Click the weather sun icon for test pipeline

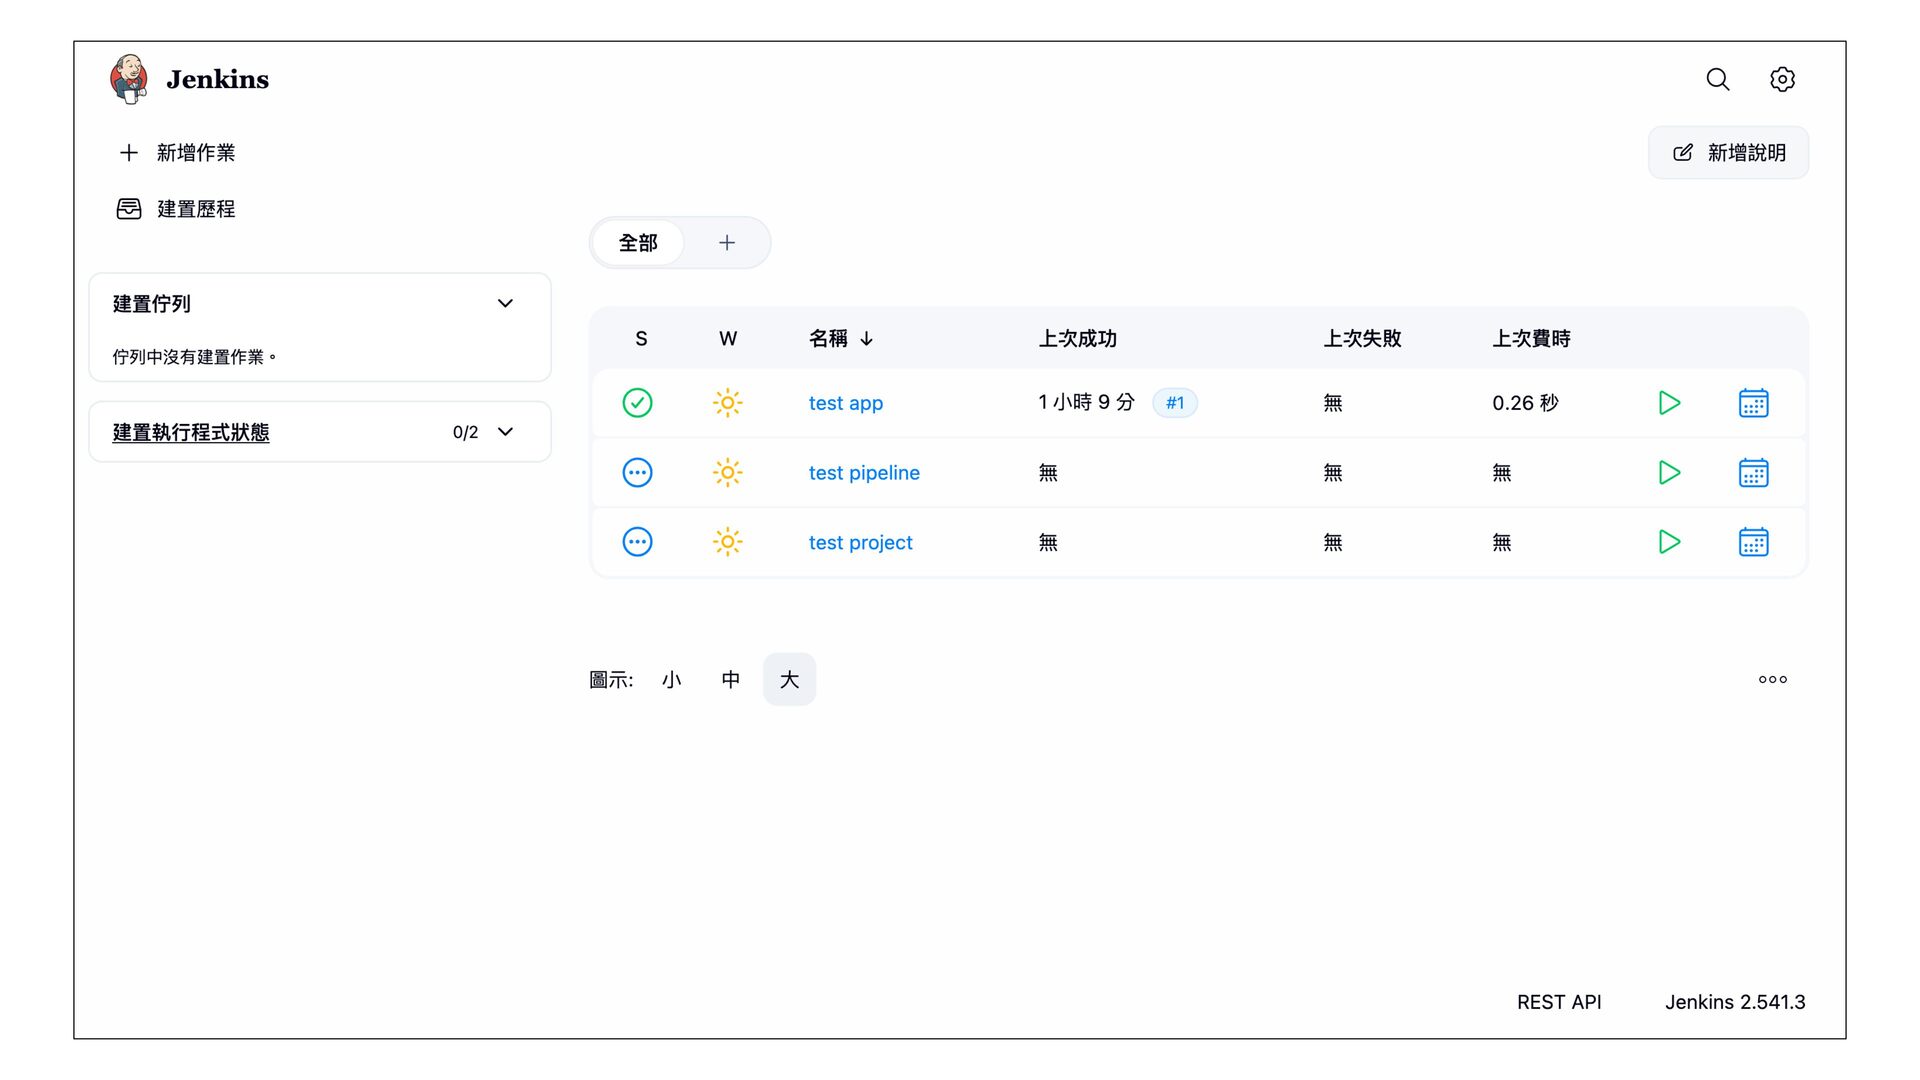pos(727,472)
